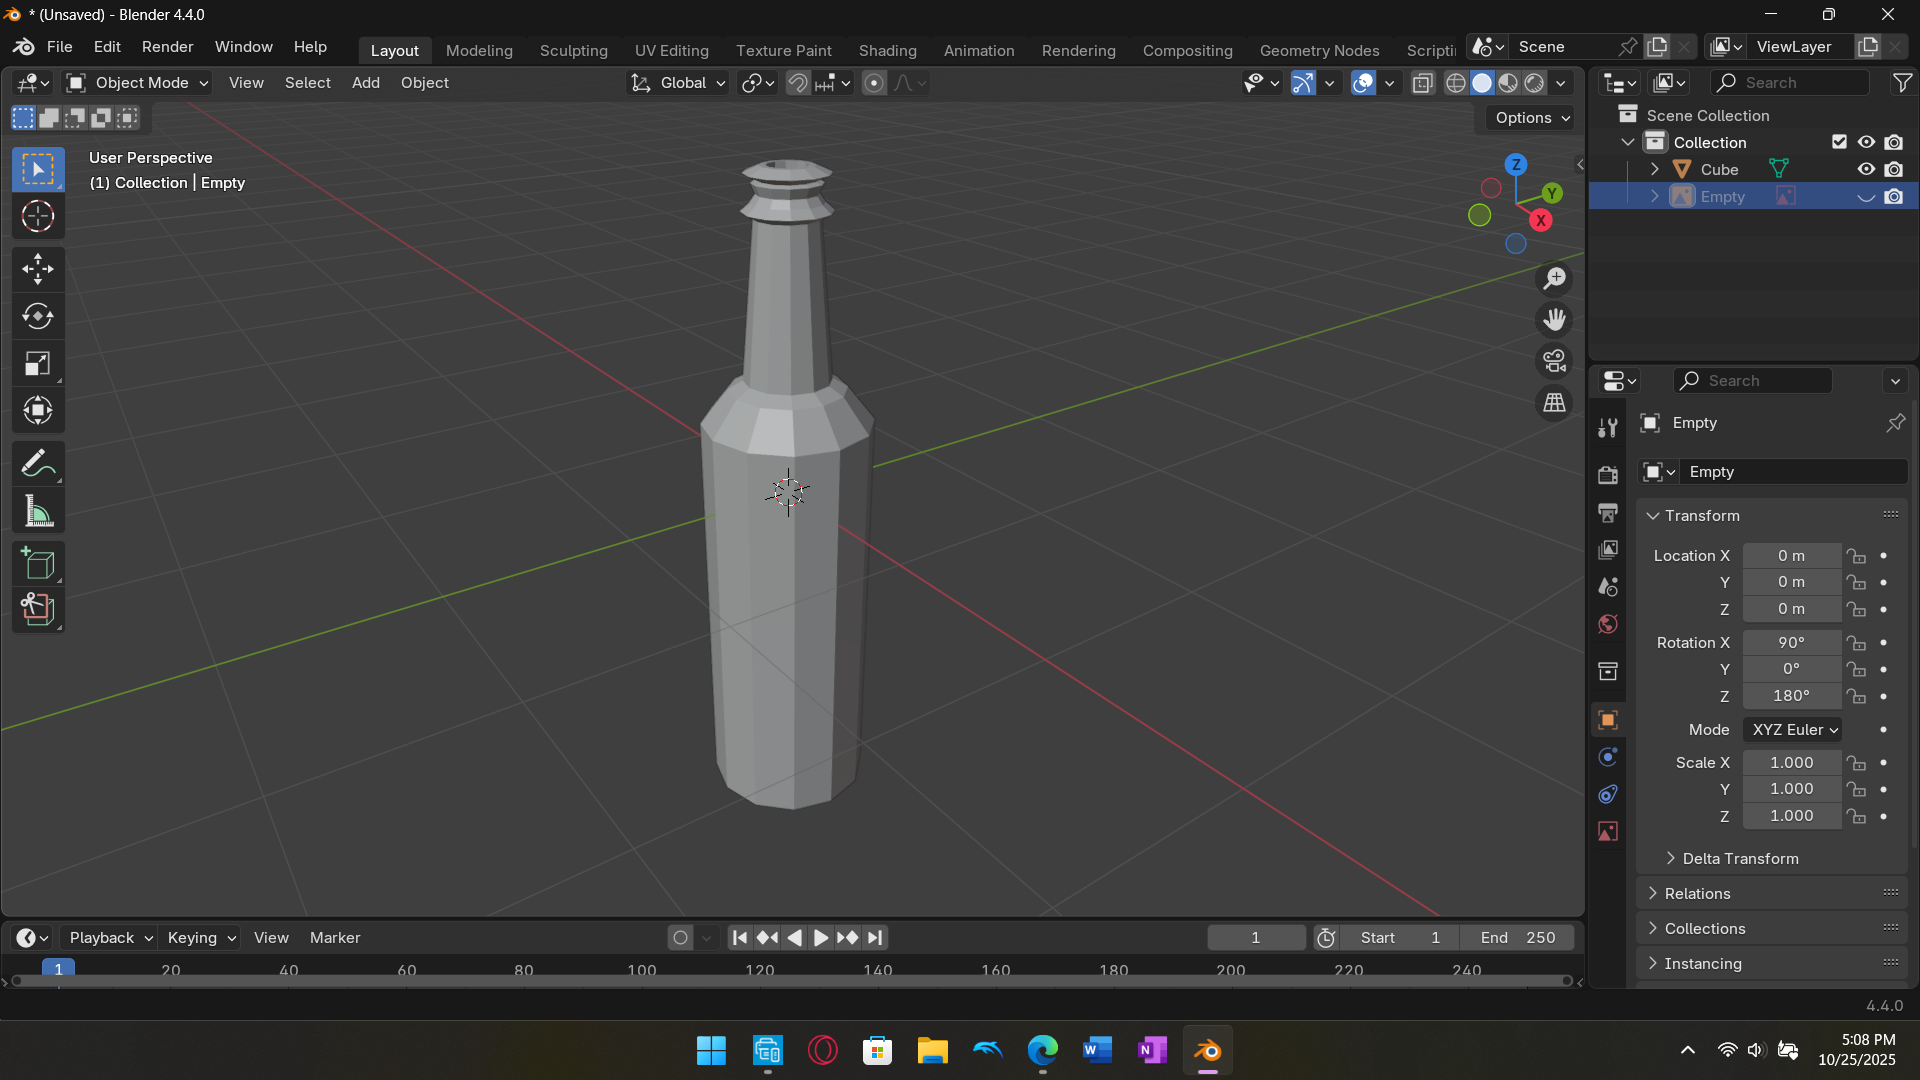Toggle Location X lock icon
The width and height of the screenshot is (1920, 1080).
1857,556
